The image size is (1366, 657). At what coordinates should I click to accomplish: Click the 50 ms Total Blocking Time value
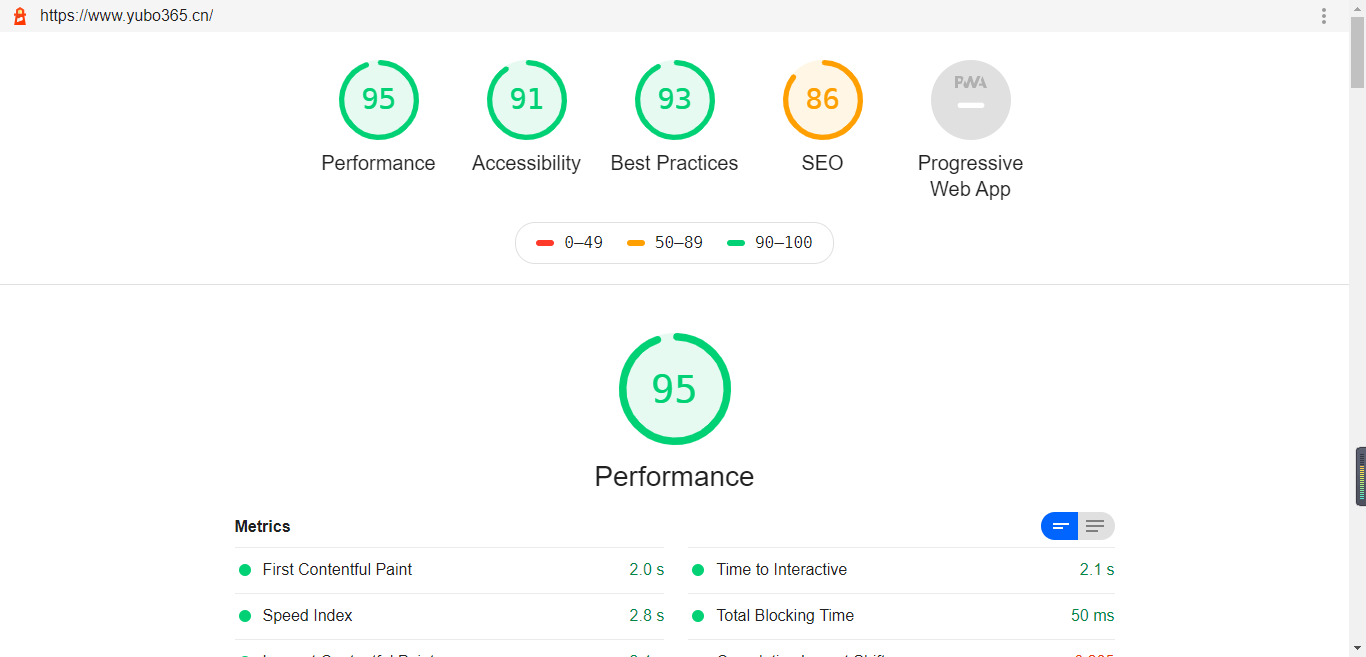pyautogui.click(x=1092, y=616)
